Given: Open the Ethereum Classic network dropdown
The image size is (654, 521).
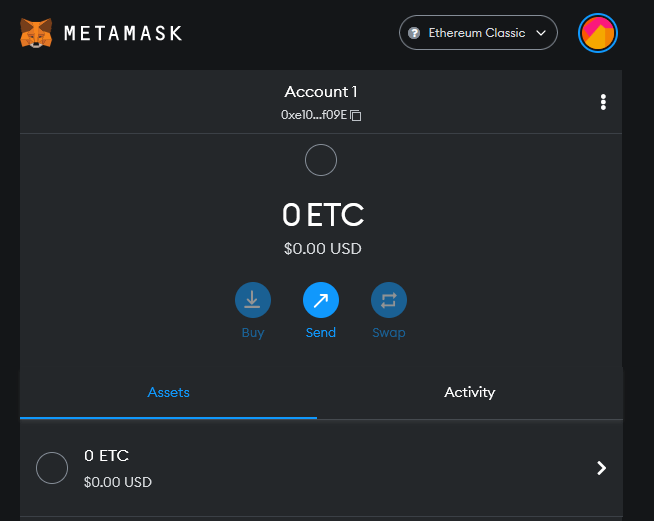Looking at the screenshot, I should (x=478, y=33).
